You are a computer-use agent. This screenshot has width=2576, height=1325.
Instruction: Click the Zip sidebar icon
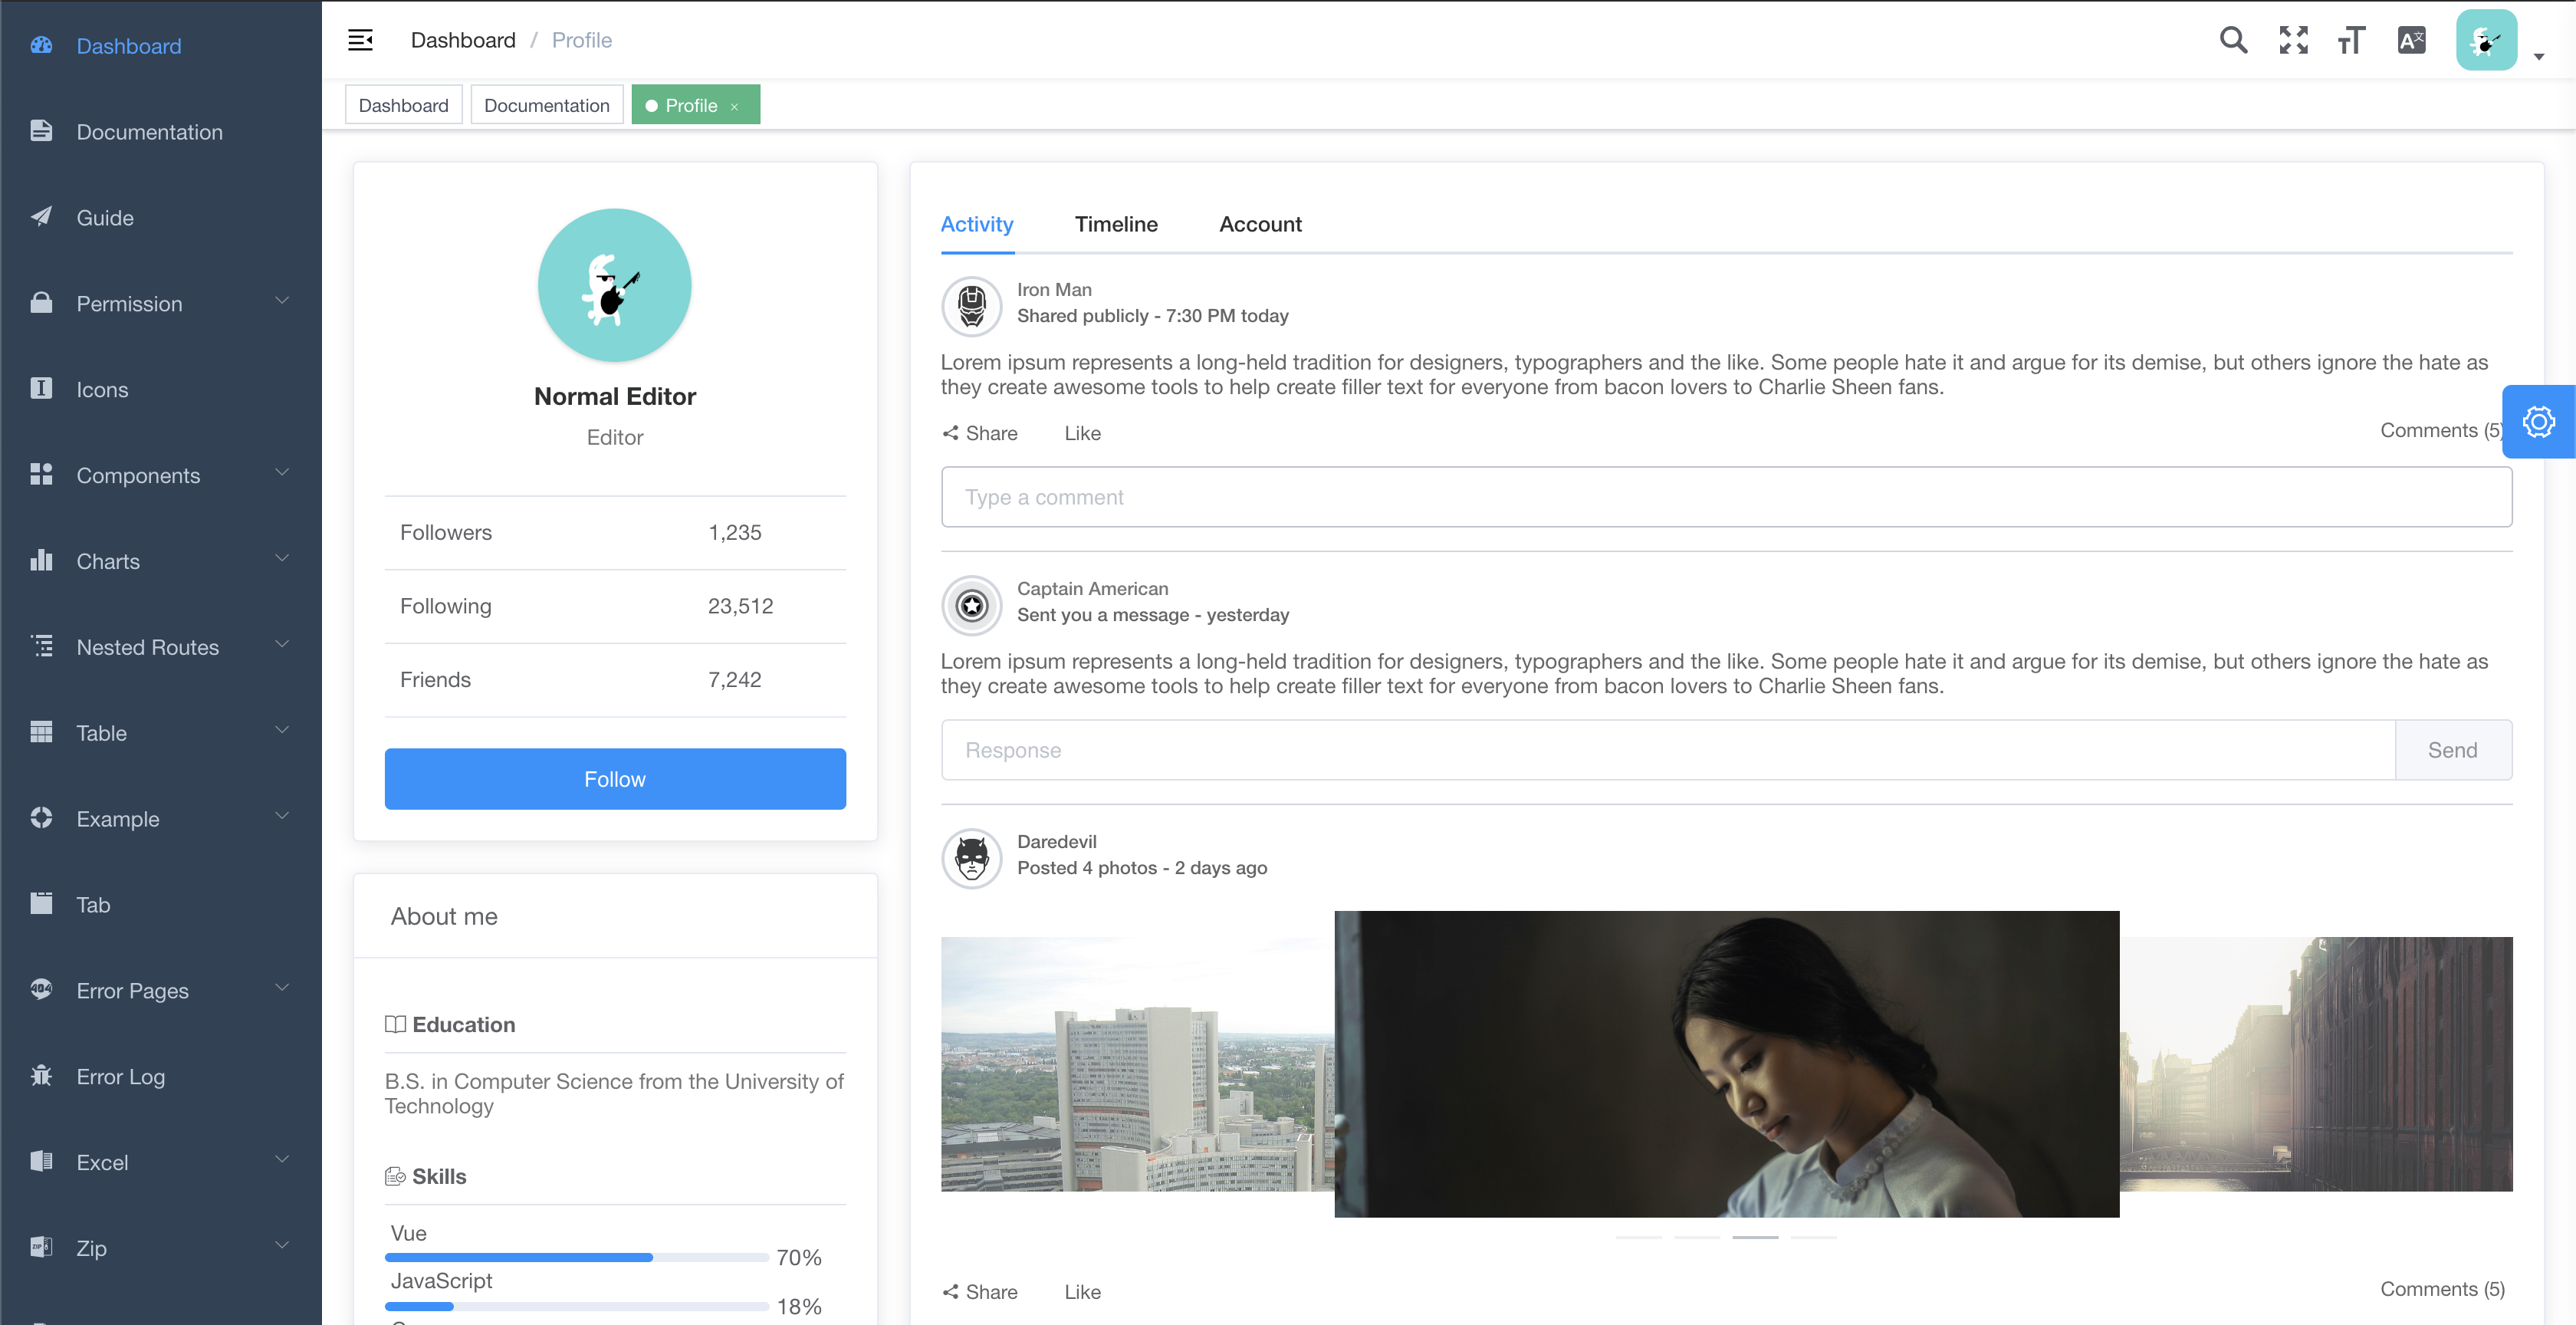click(x=41, y=1247)
